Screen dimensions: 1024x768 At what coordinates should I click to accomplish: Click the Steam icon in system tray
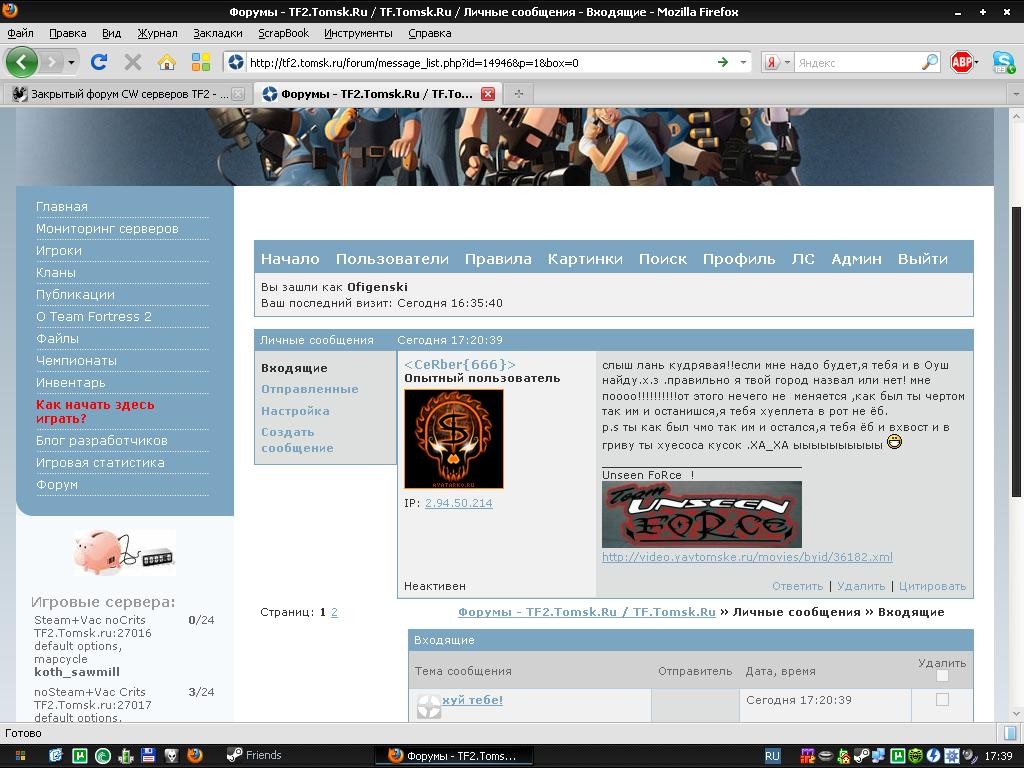pos(861,756)
